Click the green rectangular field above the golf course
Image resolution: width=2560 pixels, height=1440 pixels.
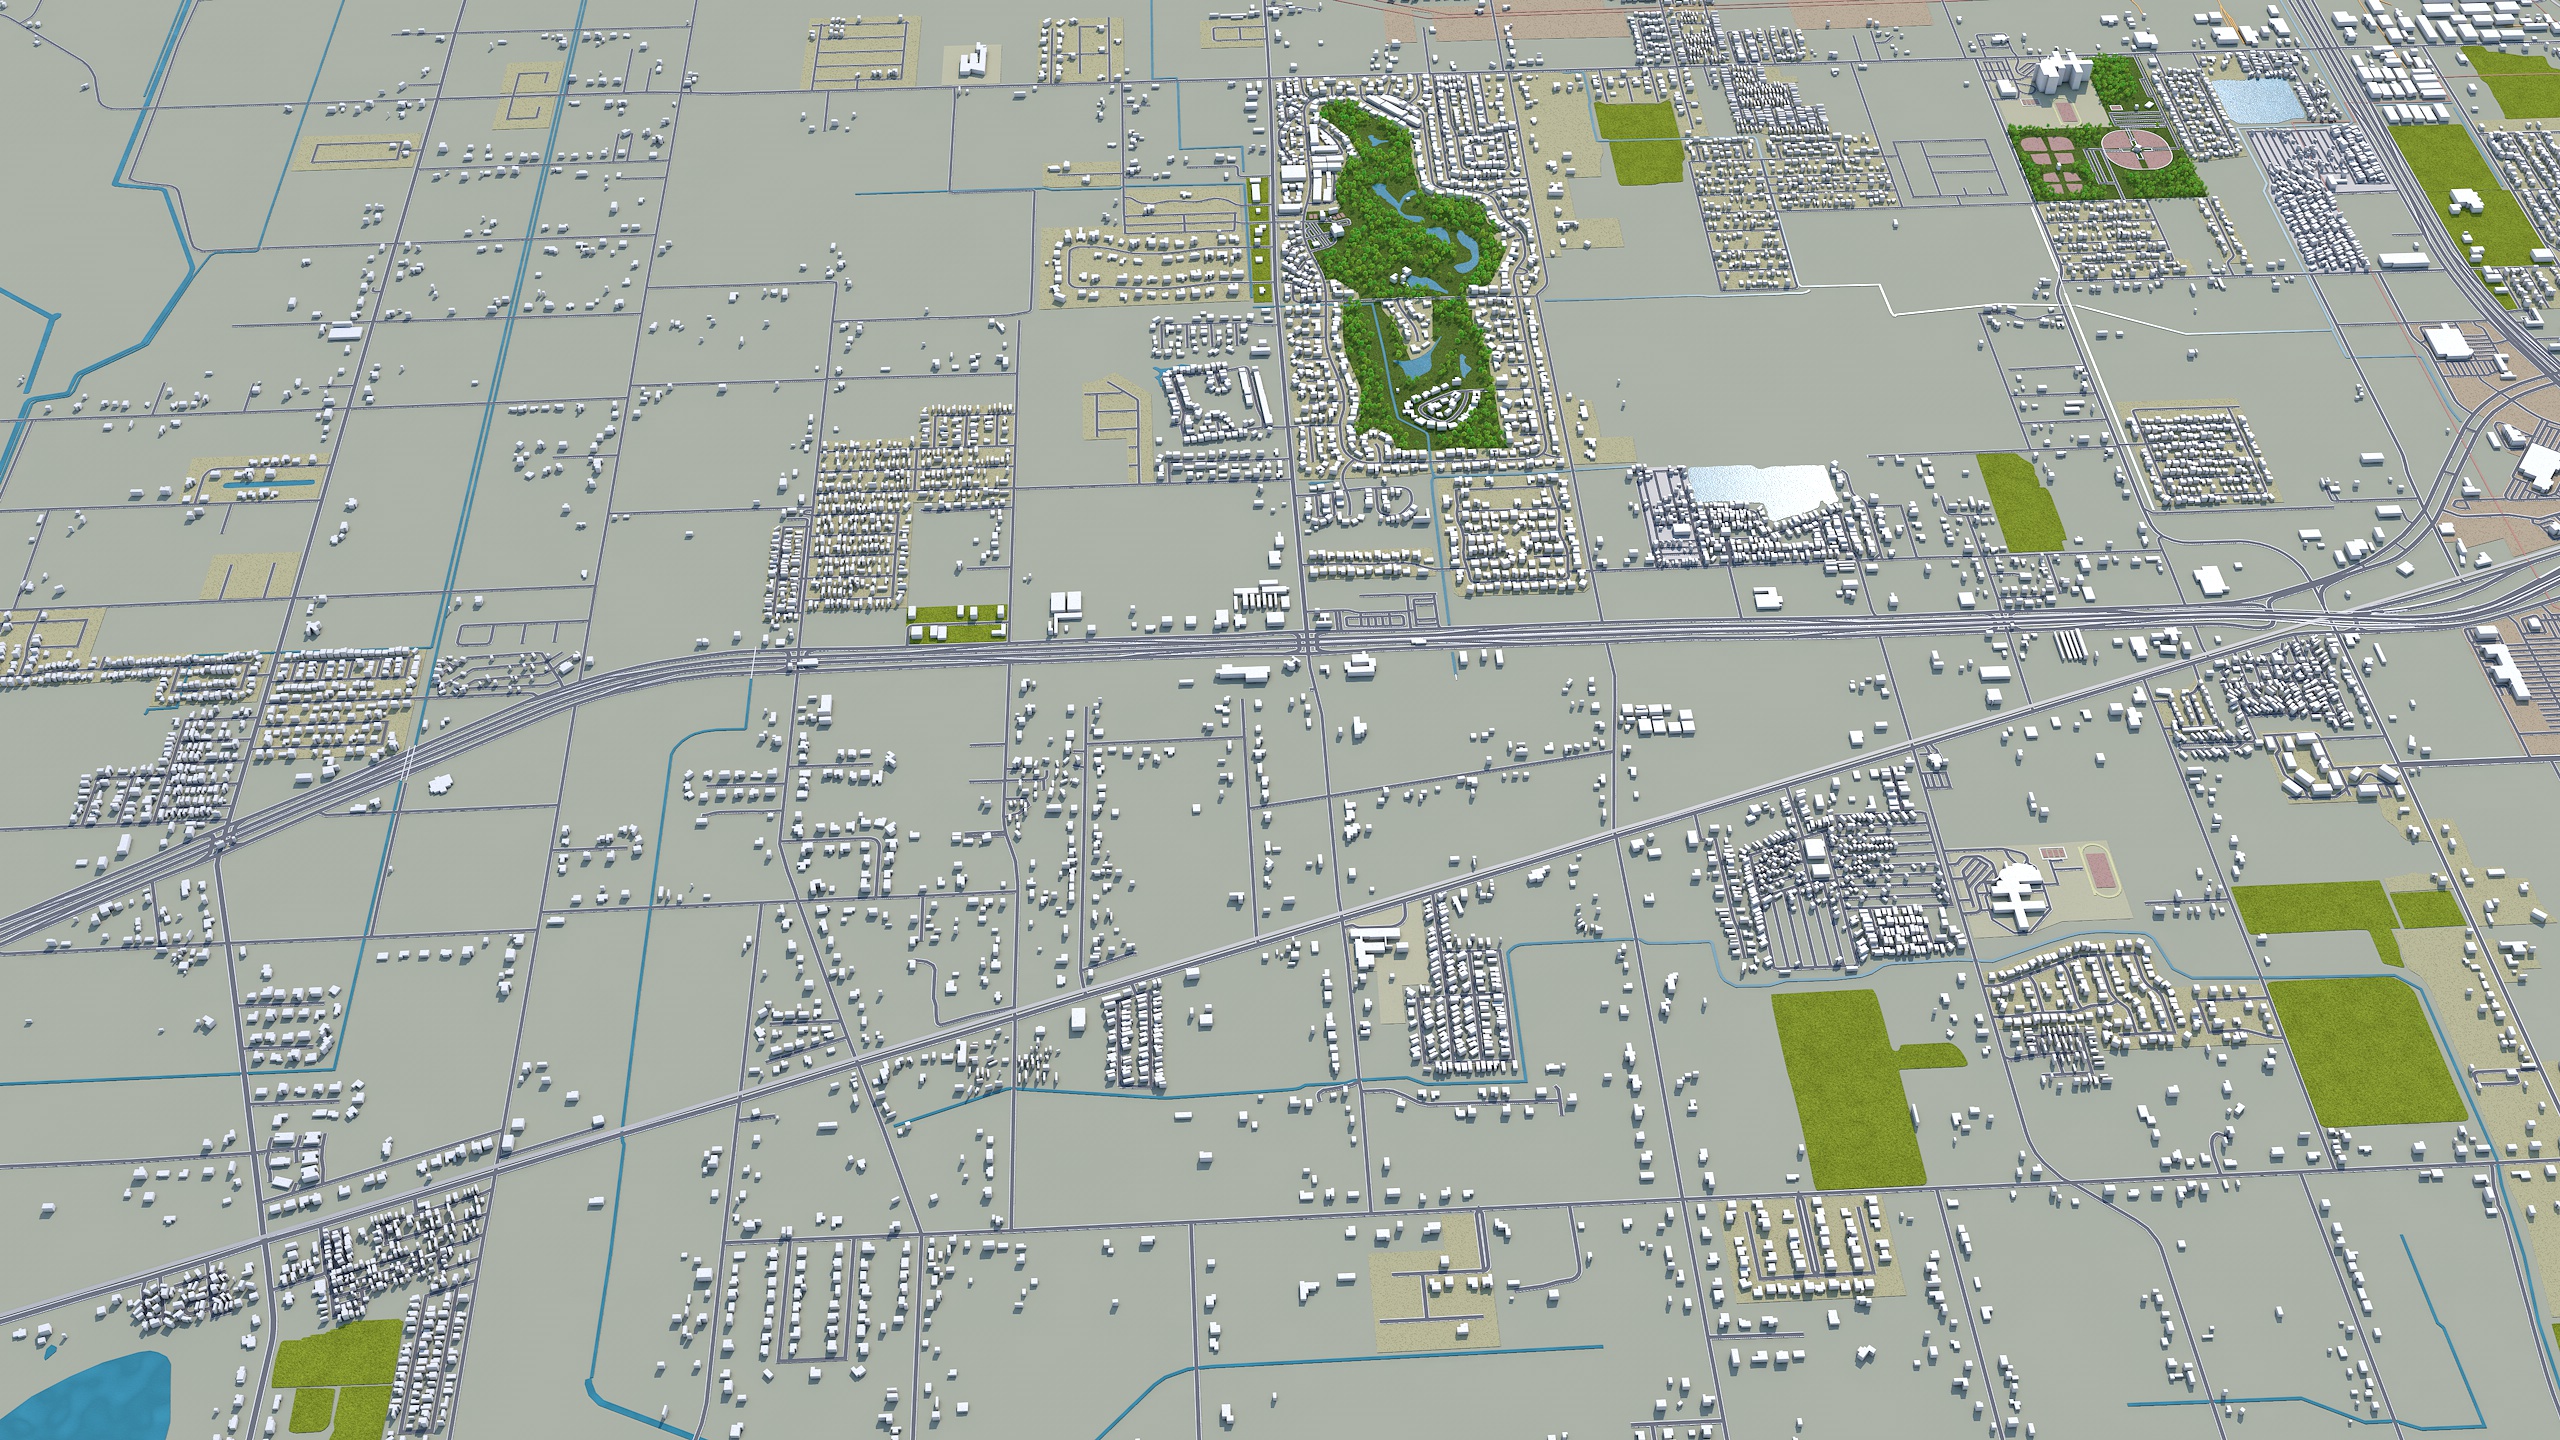(1638, 142)
